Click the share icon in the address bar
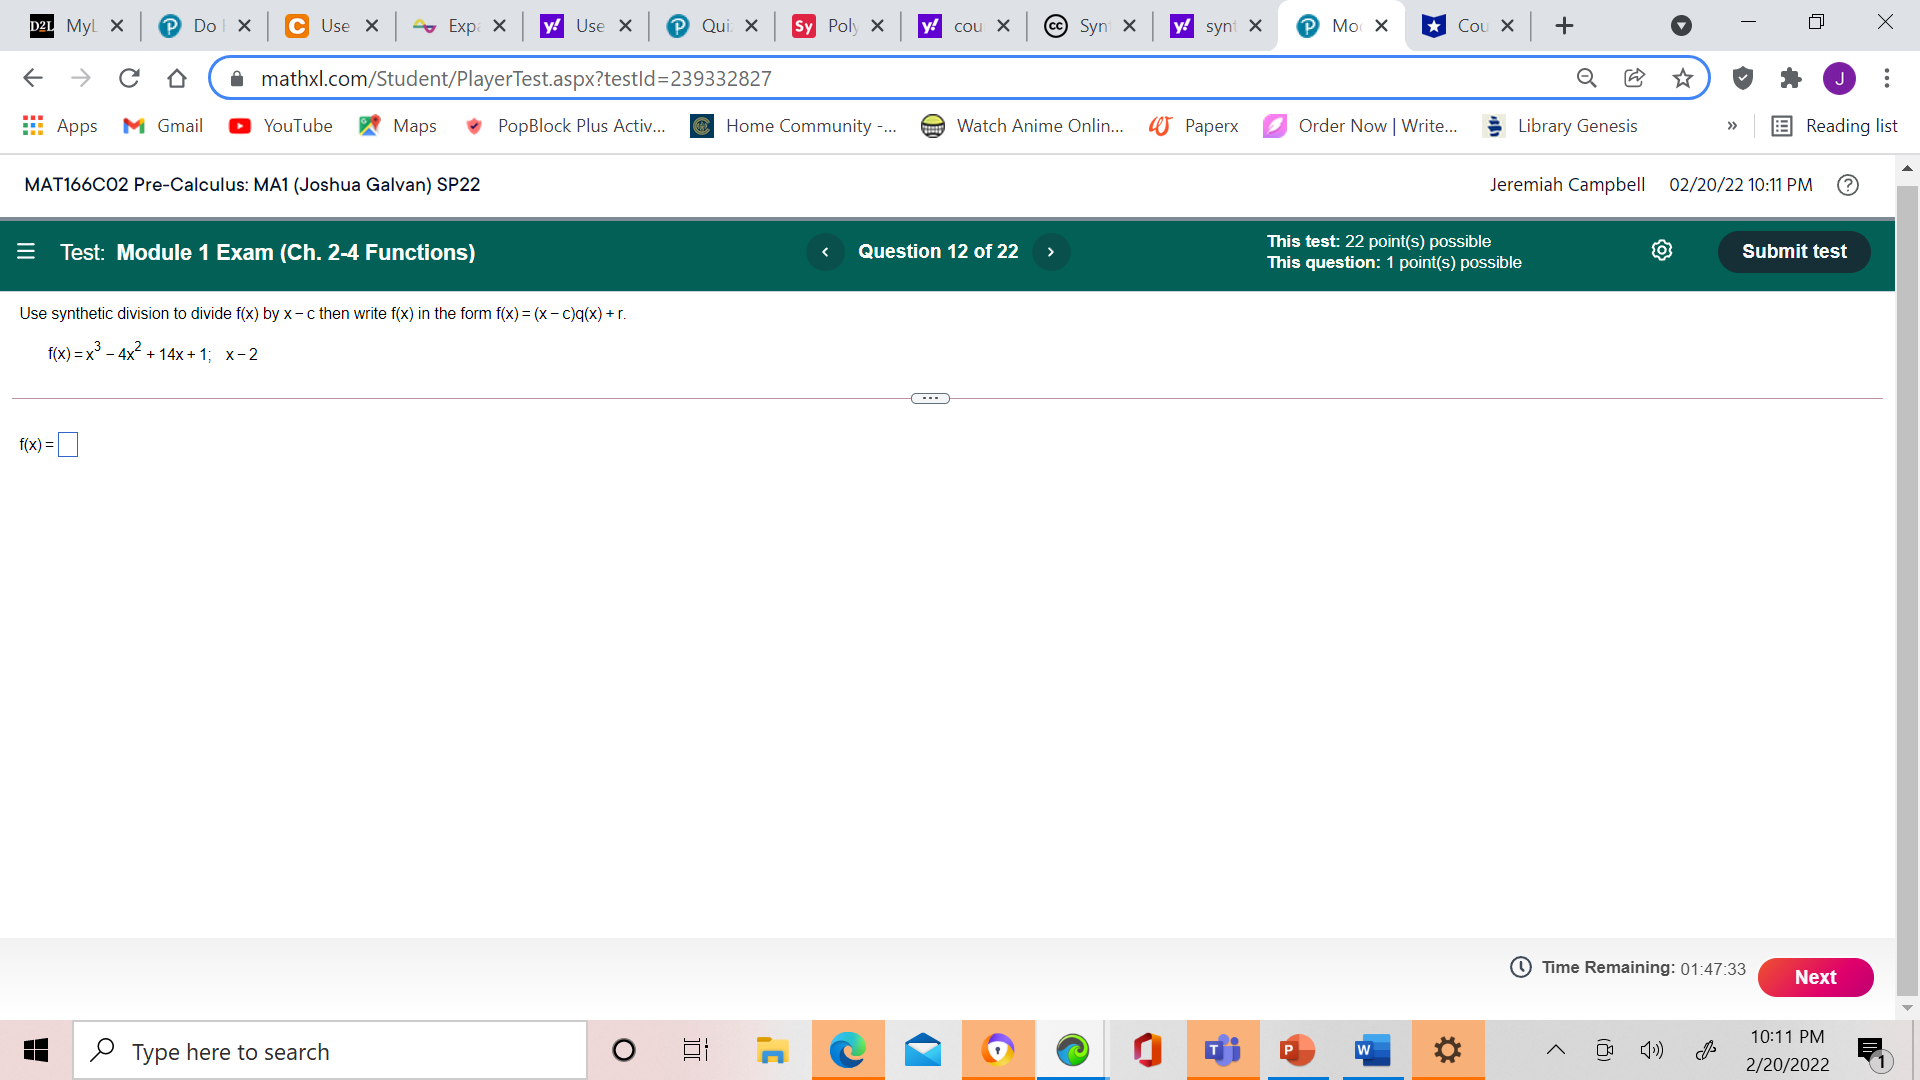Screen dimensions: 1920x1080 [x=1635, y=78]
